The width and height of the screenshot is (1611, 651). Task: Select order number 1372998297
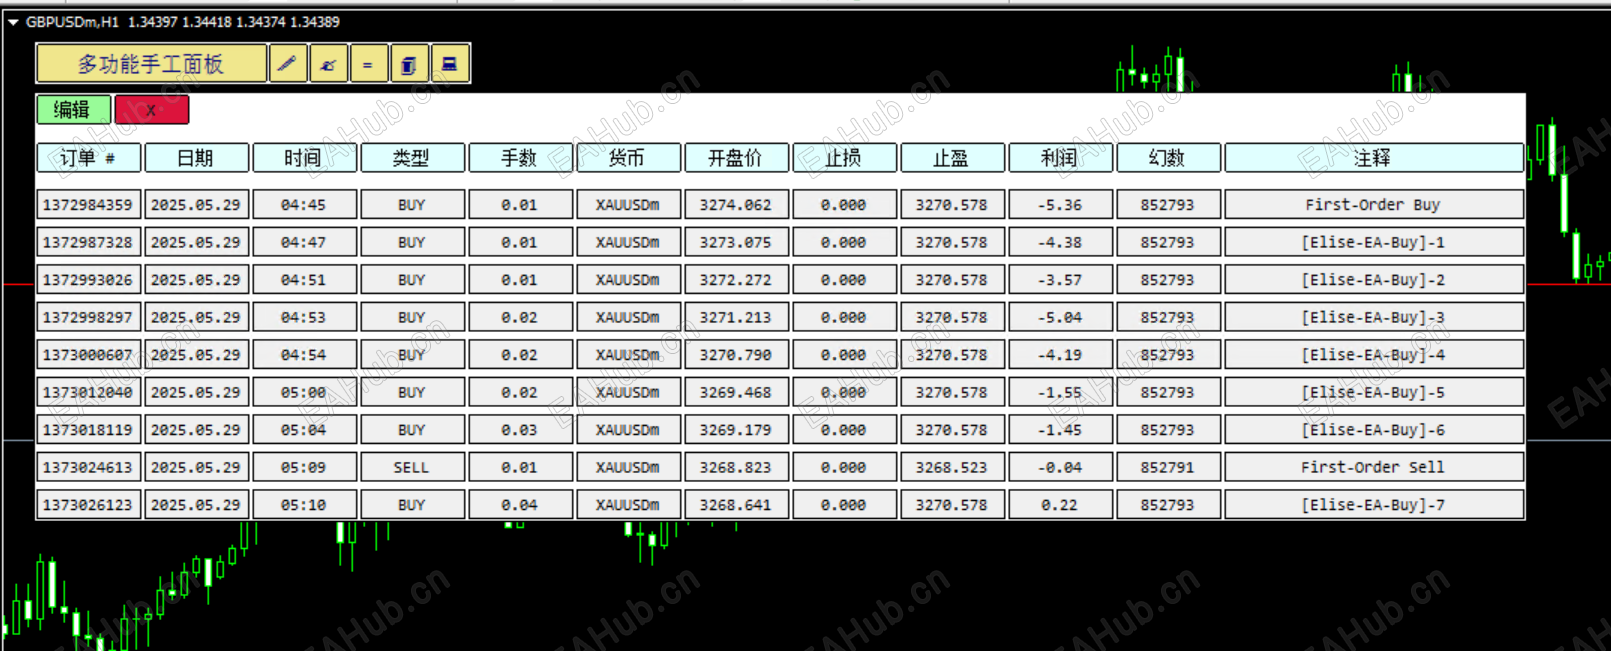88,317
